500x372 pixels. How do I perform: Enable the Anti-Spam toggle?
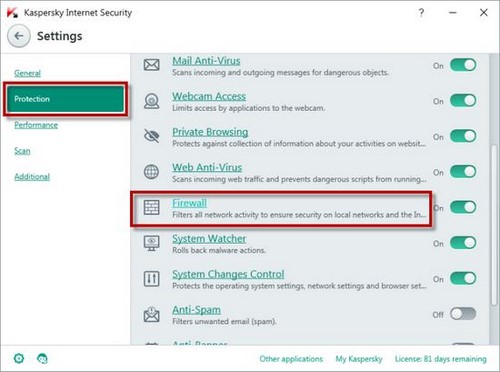coord(463,314)
